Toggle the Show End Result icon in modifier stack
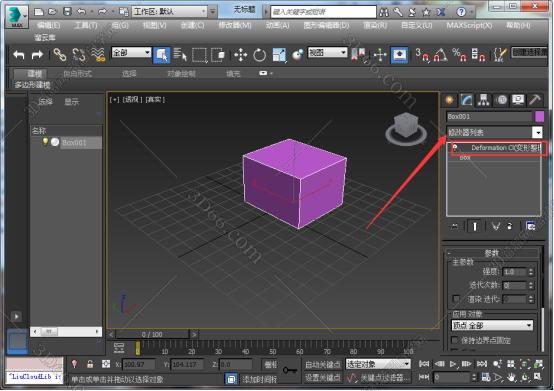Image resolution: width=554 pixels, height=391 pixels. (x=475, y=226)
